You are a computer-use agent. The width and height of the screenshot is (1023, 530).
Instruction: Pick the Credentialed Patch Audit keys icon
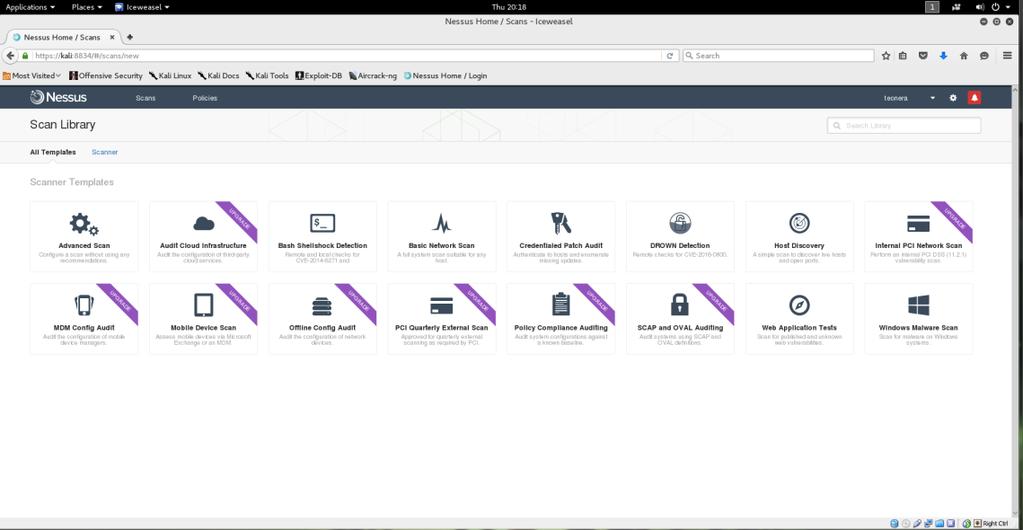pyautogui.click(x=561, y=223)
